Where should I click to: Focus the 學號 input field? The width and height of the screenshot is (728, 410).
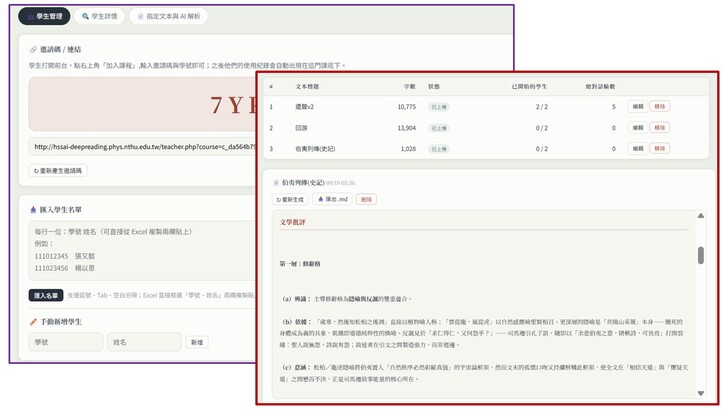(65, 342)
